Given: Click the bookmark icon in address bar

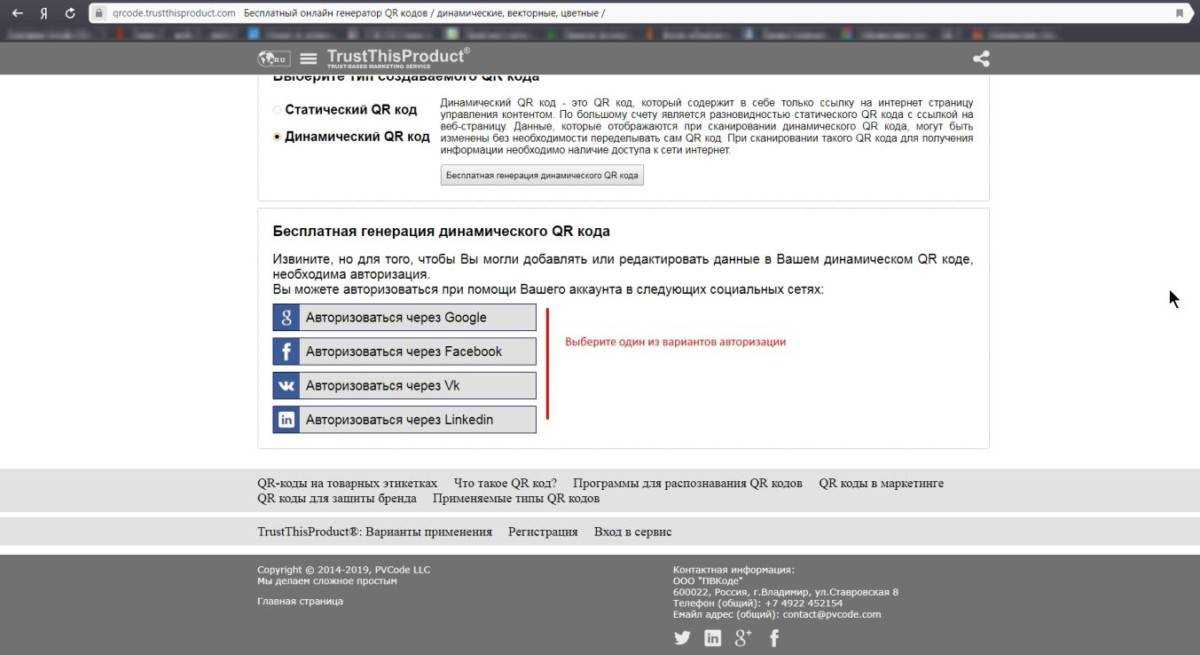Looking at the screenshot, I should tap(1179, 13).
